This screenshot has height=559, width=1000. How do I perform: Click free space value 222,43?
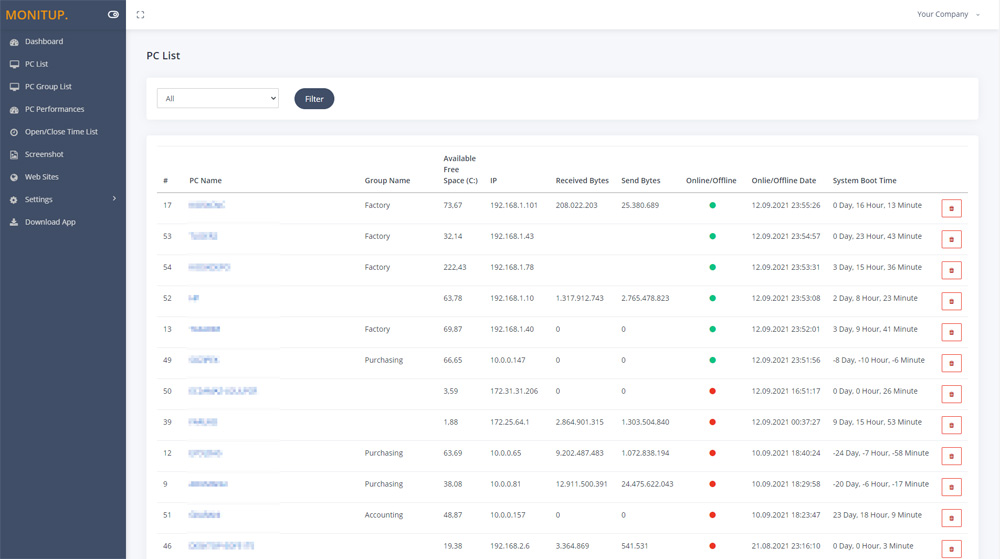(455, 267)
